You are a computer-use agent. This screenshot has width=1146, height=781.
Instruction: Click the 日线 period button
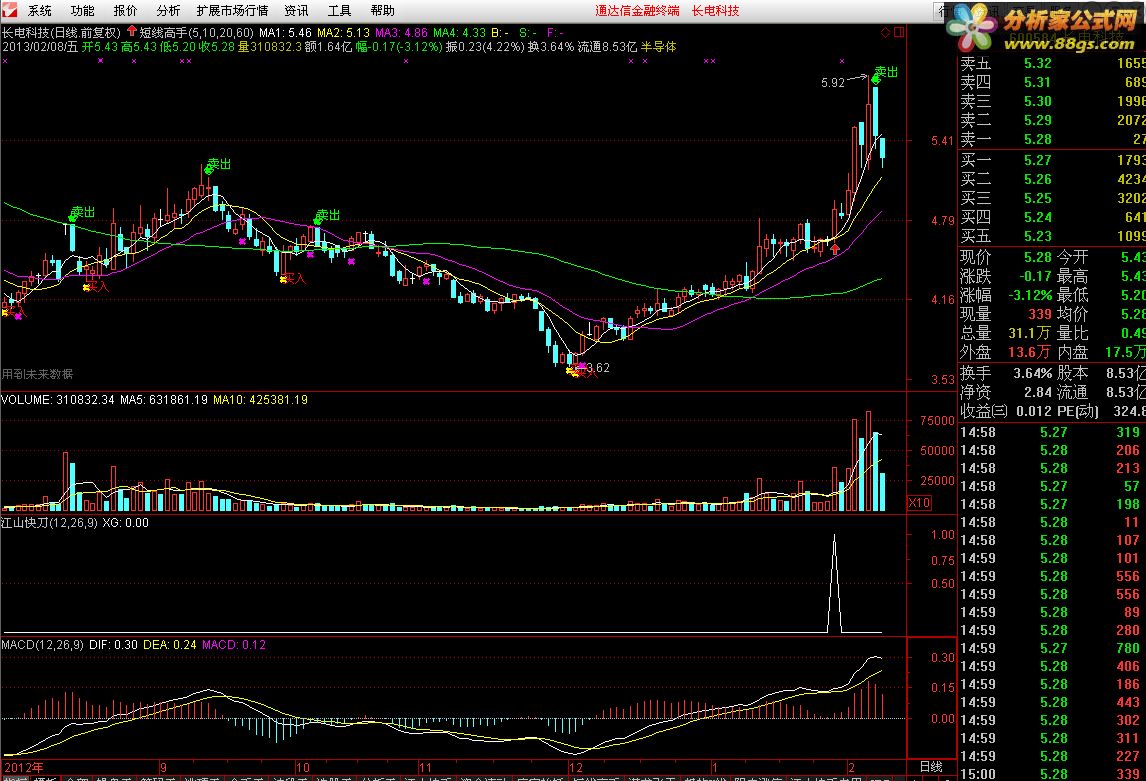930,766
